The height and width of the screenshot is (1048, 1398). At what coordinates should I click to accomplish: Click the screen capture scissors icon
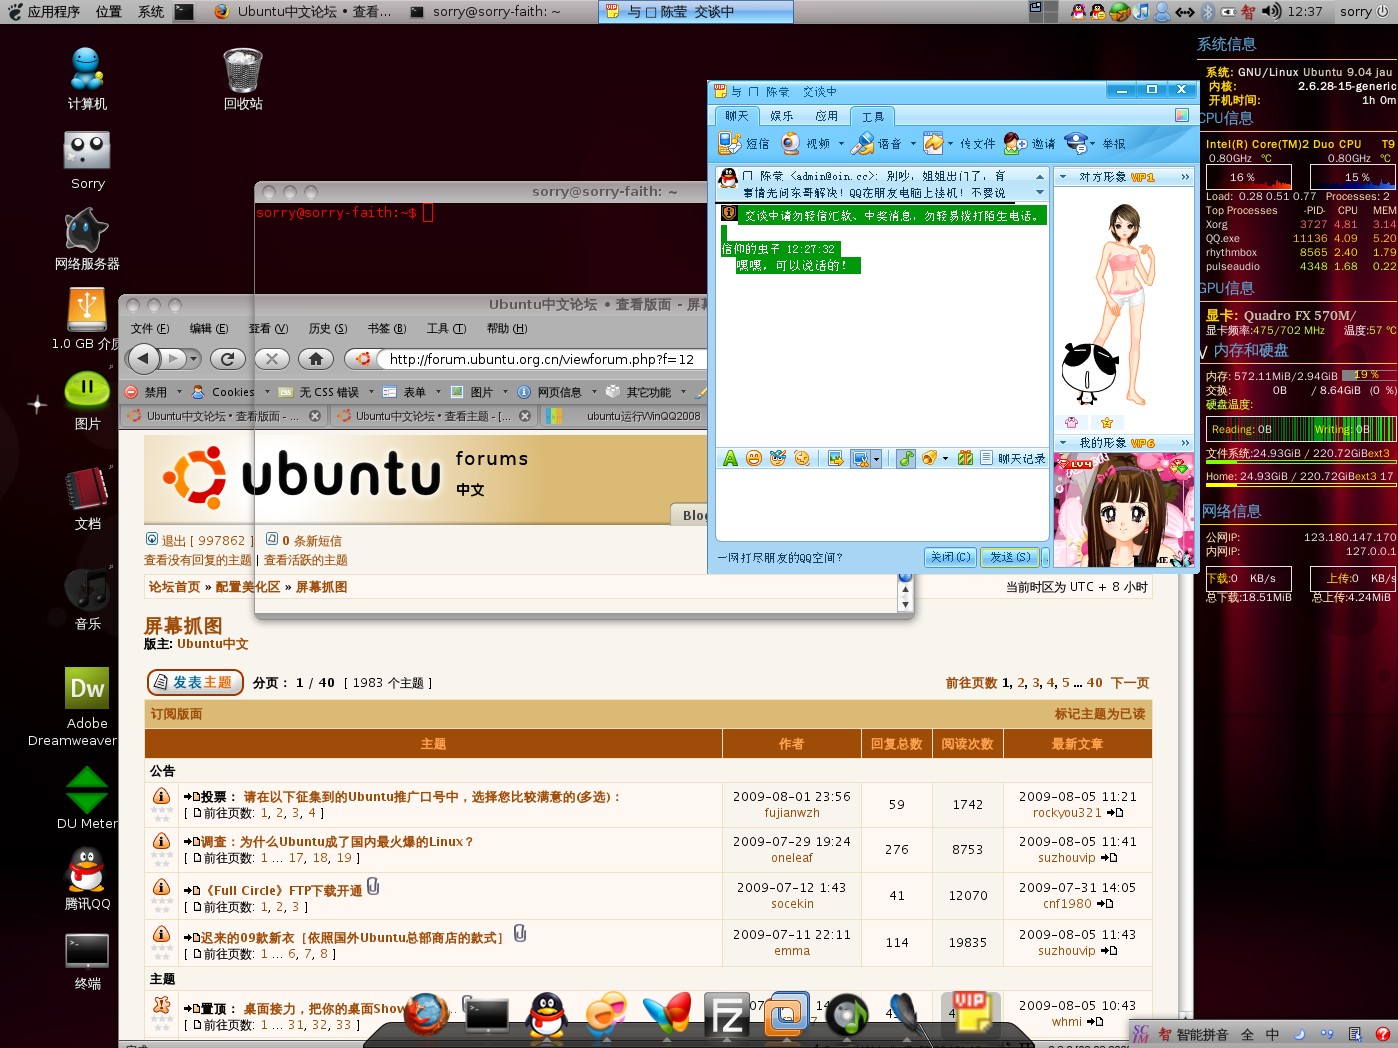tap(860, 458)
